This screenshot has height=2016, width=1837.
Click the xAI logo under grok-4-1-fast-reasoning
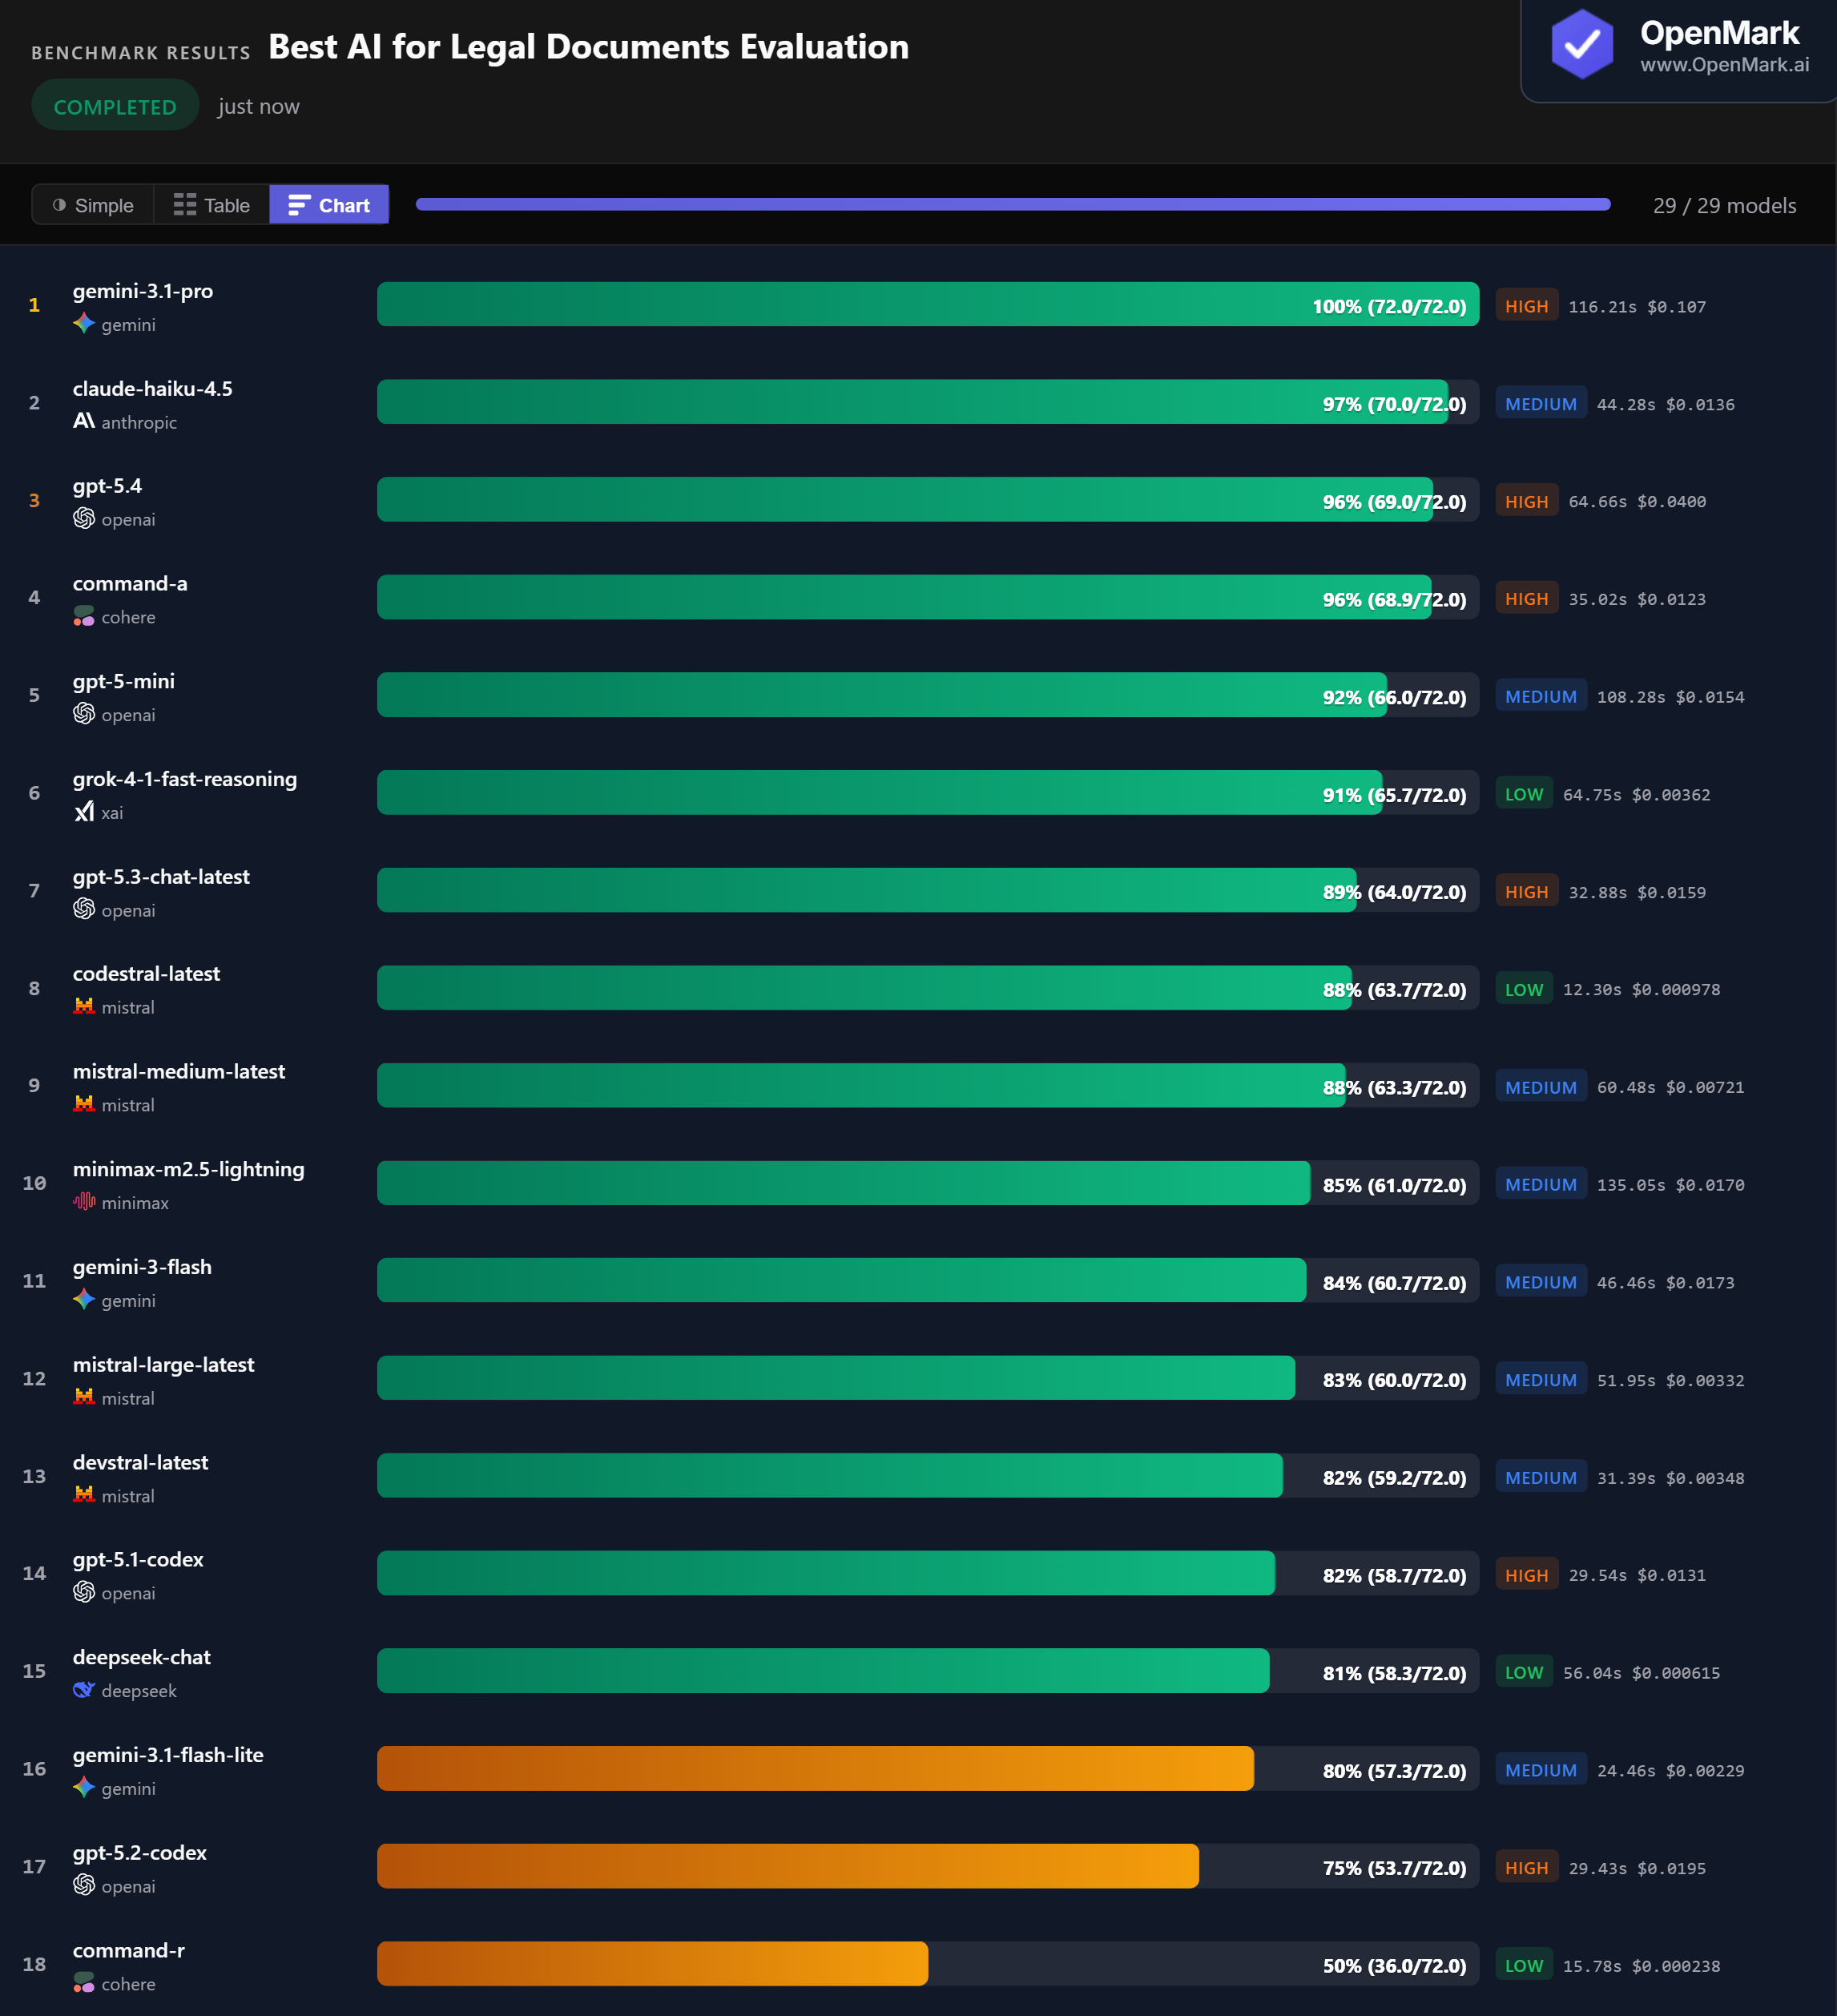click(86, 813)
